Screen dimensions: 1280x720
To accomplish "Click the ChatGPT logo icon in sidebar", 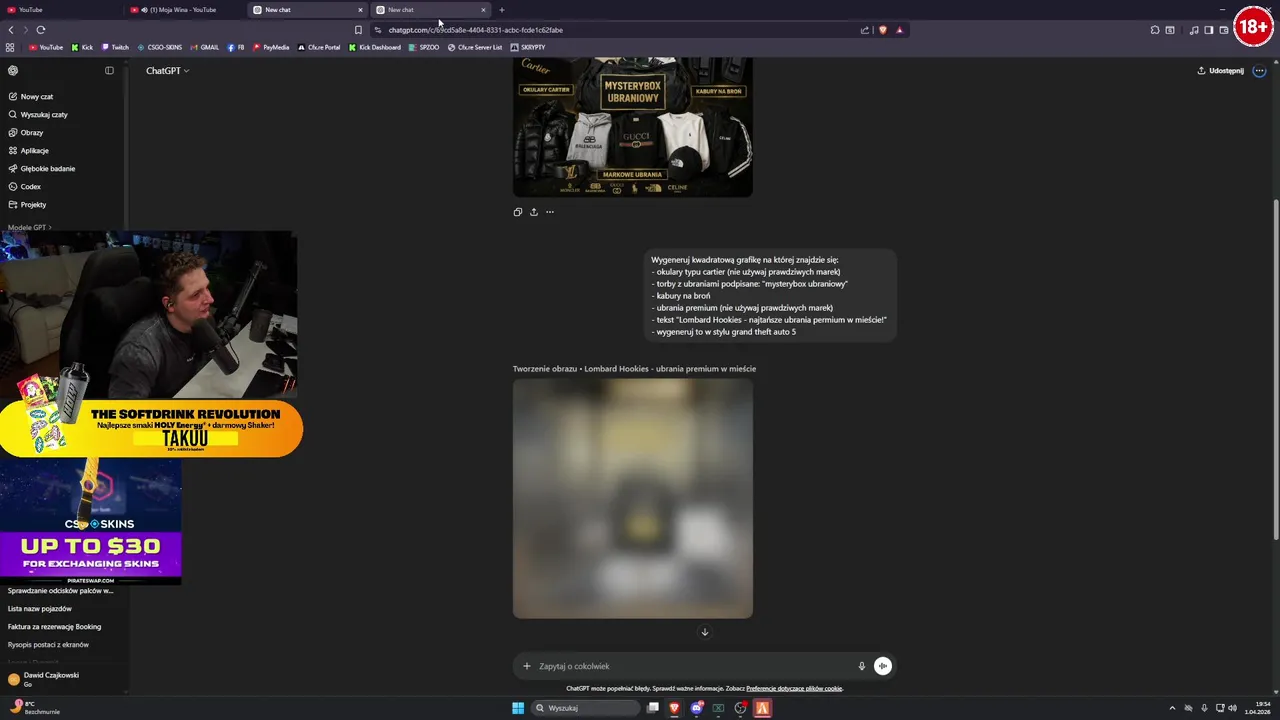I will click(x=13, y=71).
